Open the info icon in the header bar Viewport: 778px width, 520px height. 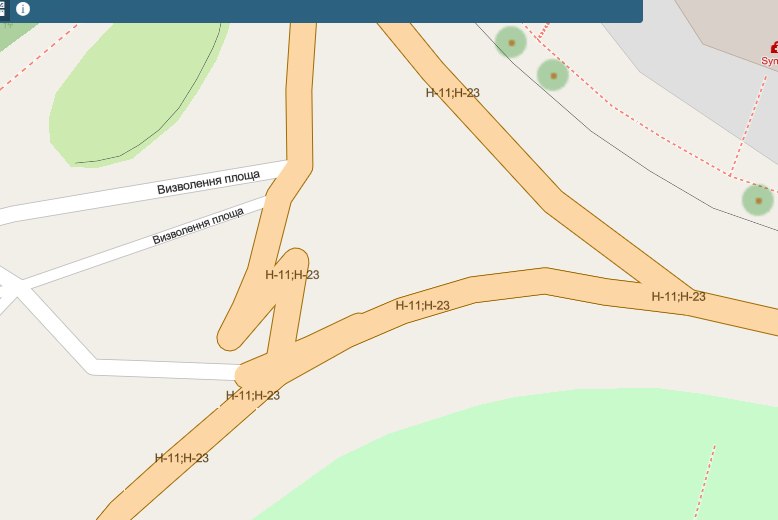pyautogui.click(x=23, y=8)
